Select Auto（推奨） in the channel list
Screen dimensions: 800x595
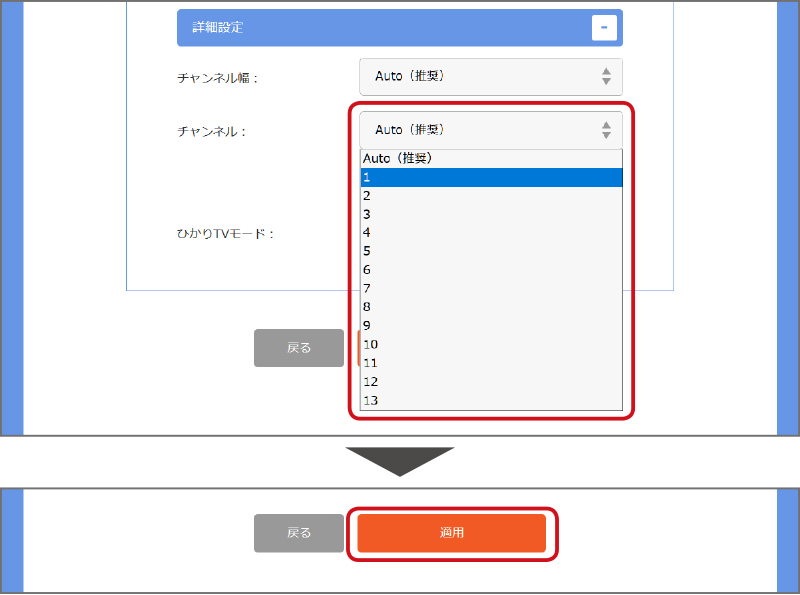491,159
